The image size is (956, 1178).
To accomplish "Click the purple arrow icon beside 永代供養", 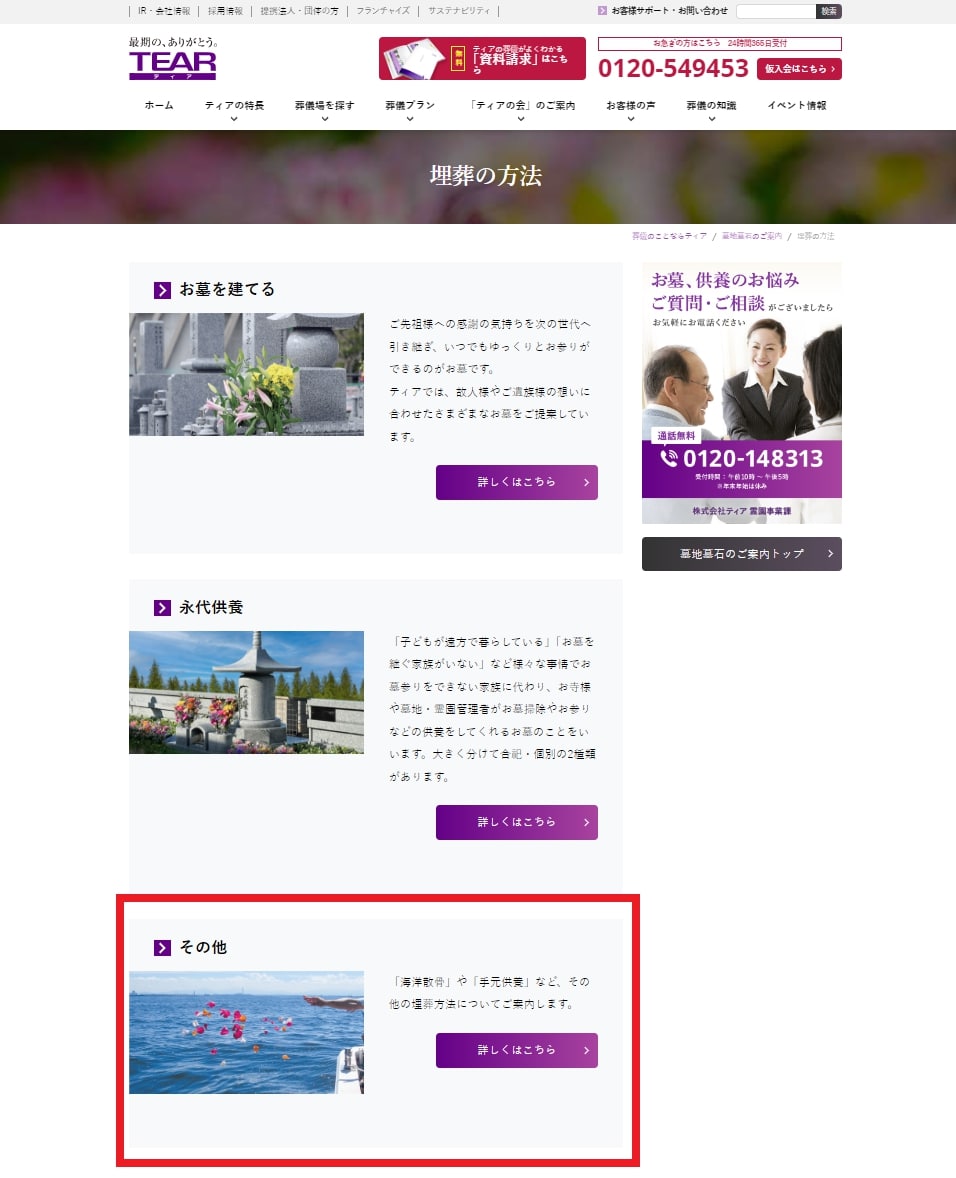I will pos(162,608).
